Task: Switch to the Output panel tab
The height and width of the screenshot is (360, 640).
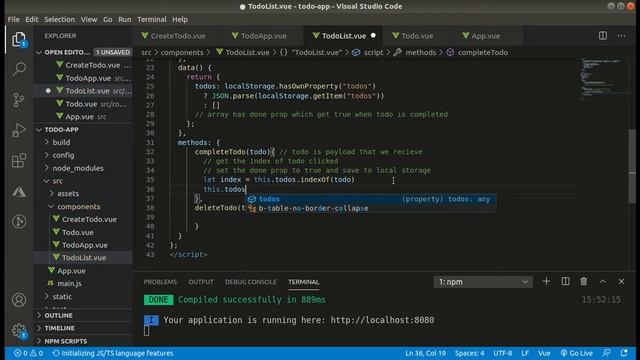Action: pyautogui.click(x=201, y=282)
